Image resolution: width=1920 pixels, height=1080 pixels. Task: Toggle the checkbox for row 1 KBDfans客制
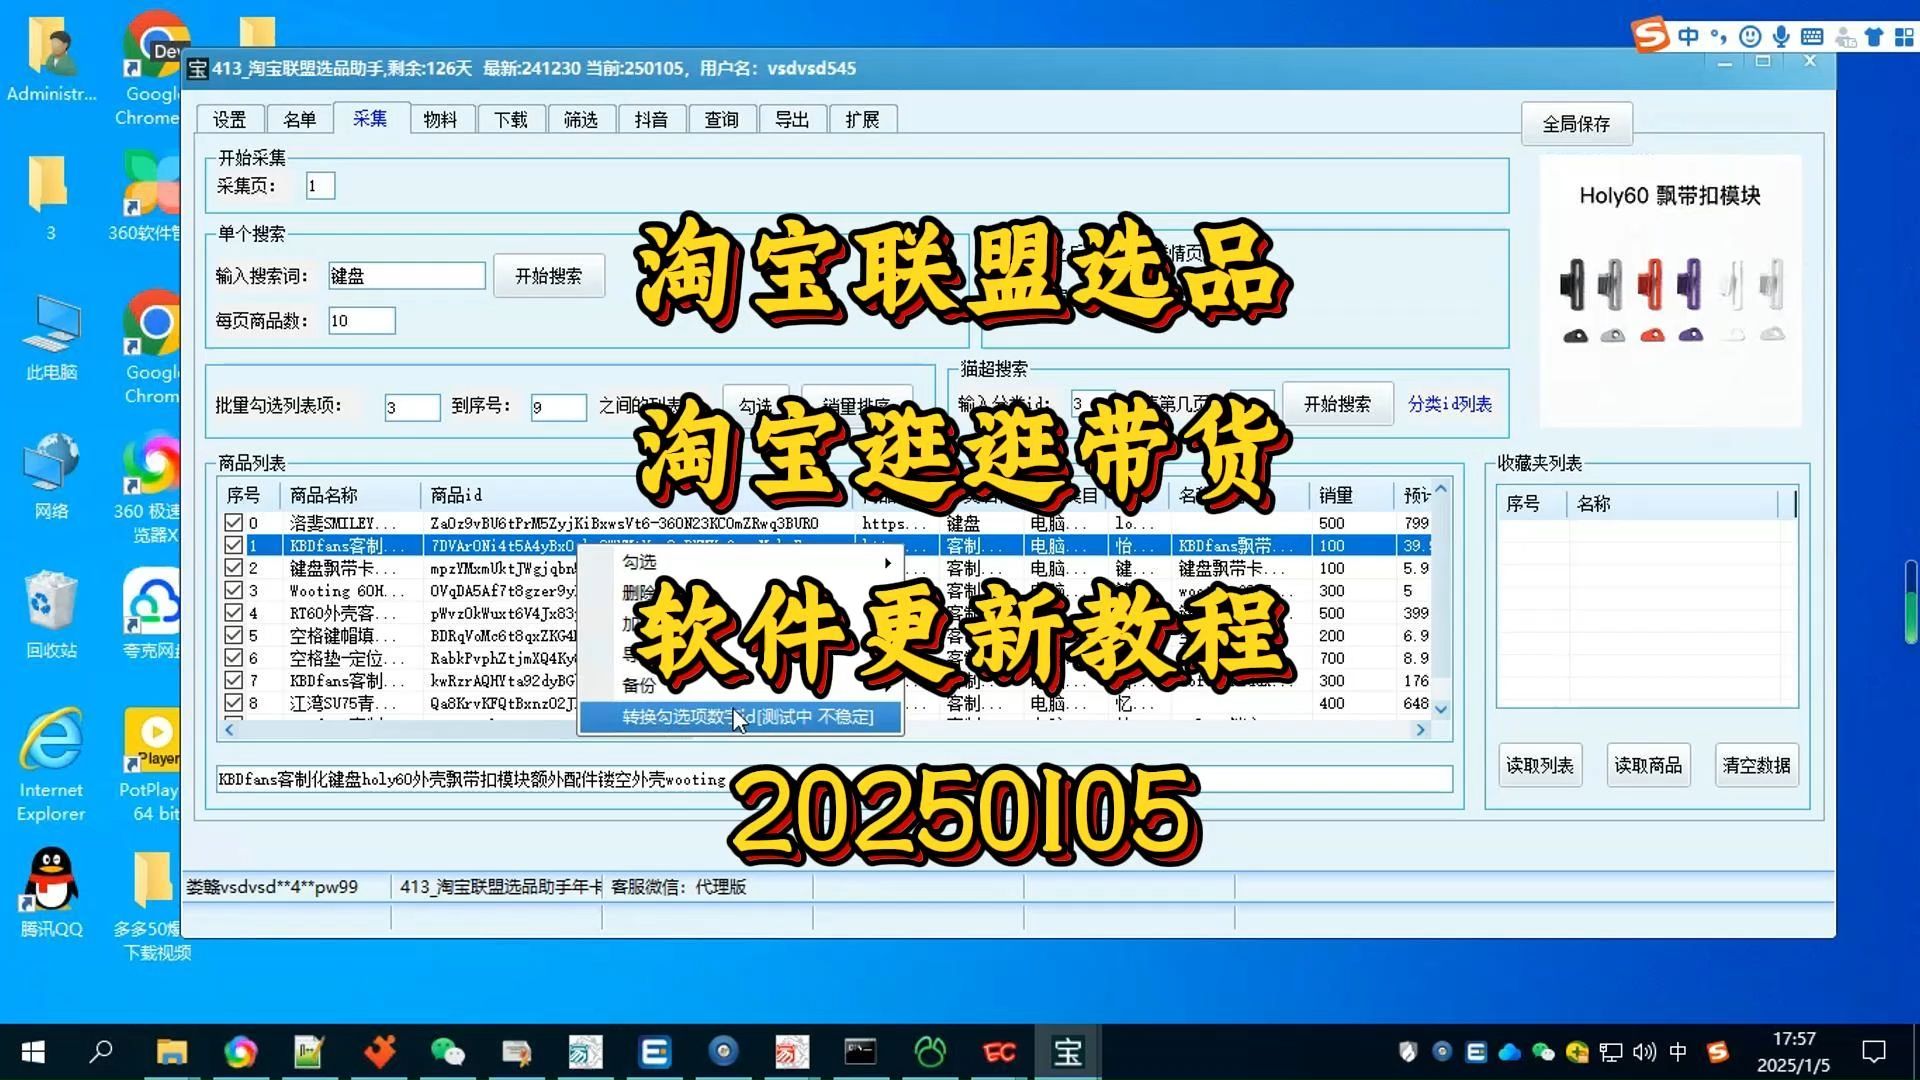pyautogui.click(x=233, y=545)
